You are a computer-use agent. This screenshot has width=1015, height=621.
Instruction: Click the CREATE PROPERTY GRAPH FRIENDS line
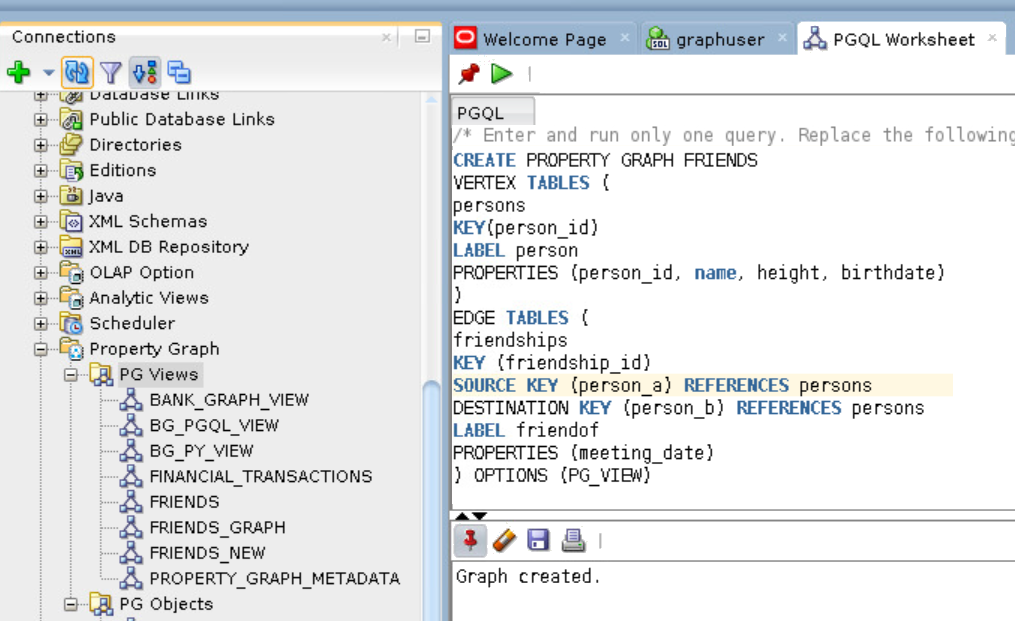(x=605, y=160)
